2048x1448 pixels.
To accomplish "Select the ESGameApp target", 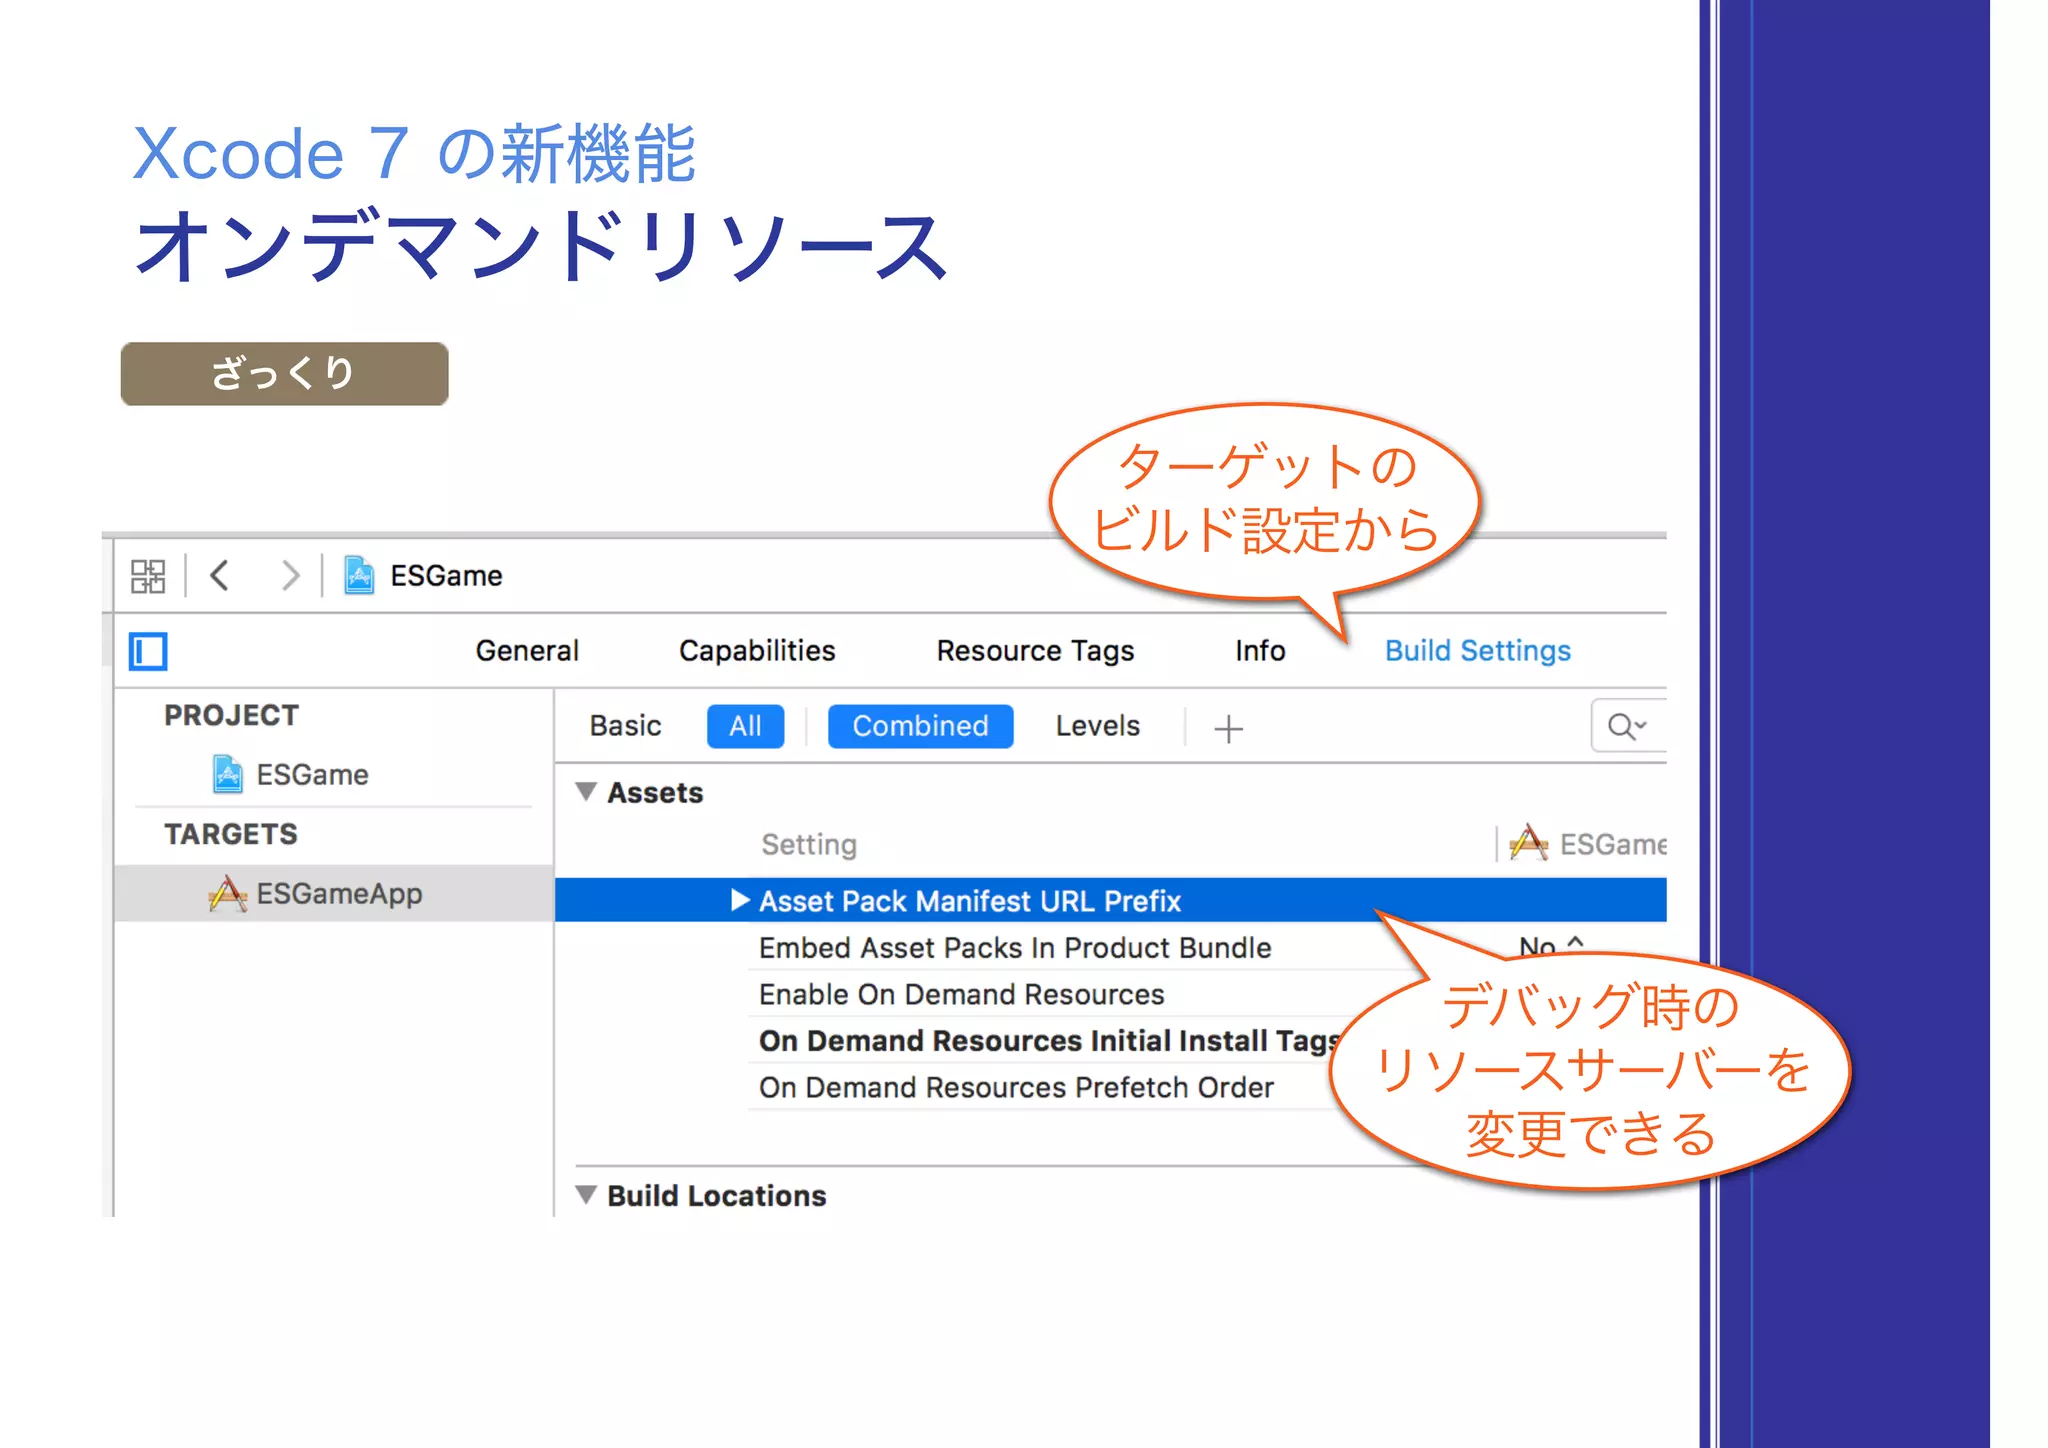I will (x=333, y=893).
